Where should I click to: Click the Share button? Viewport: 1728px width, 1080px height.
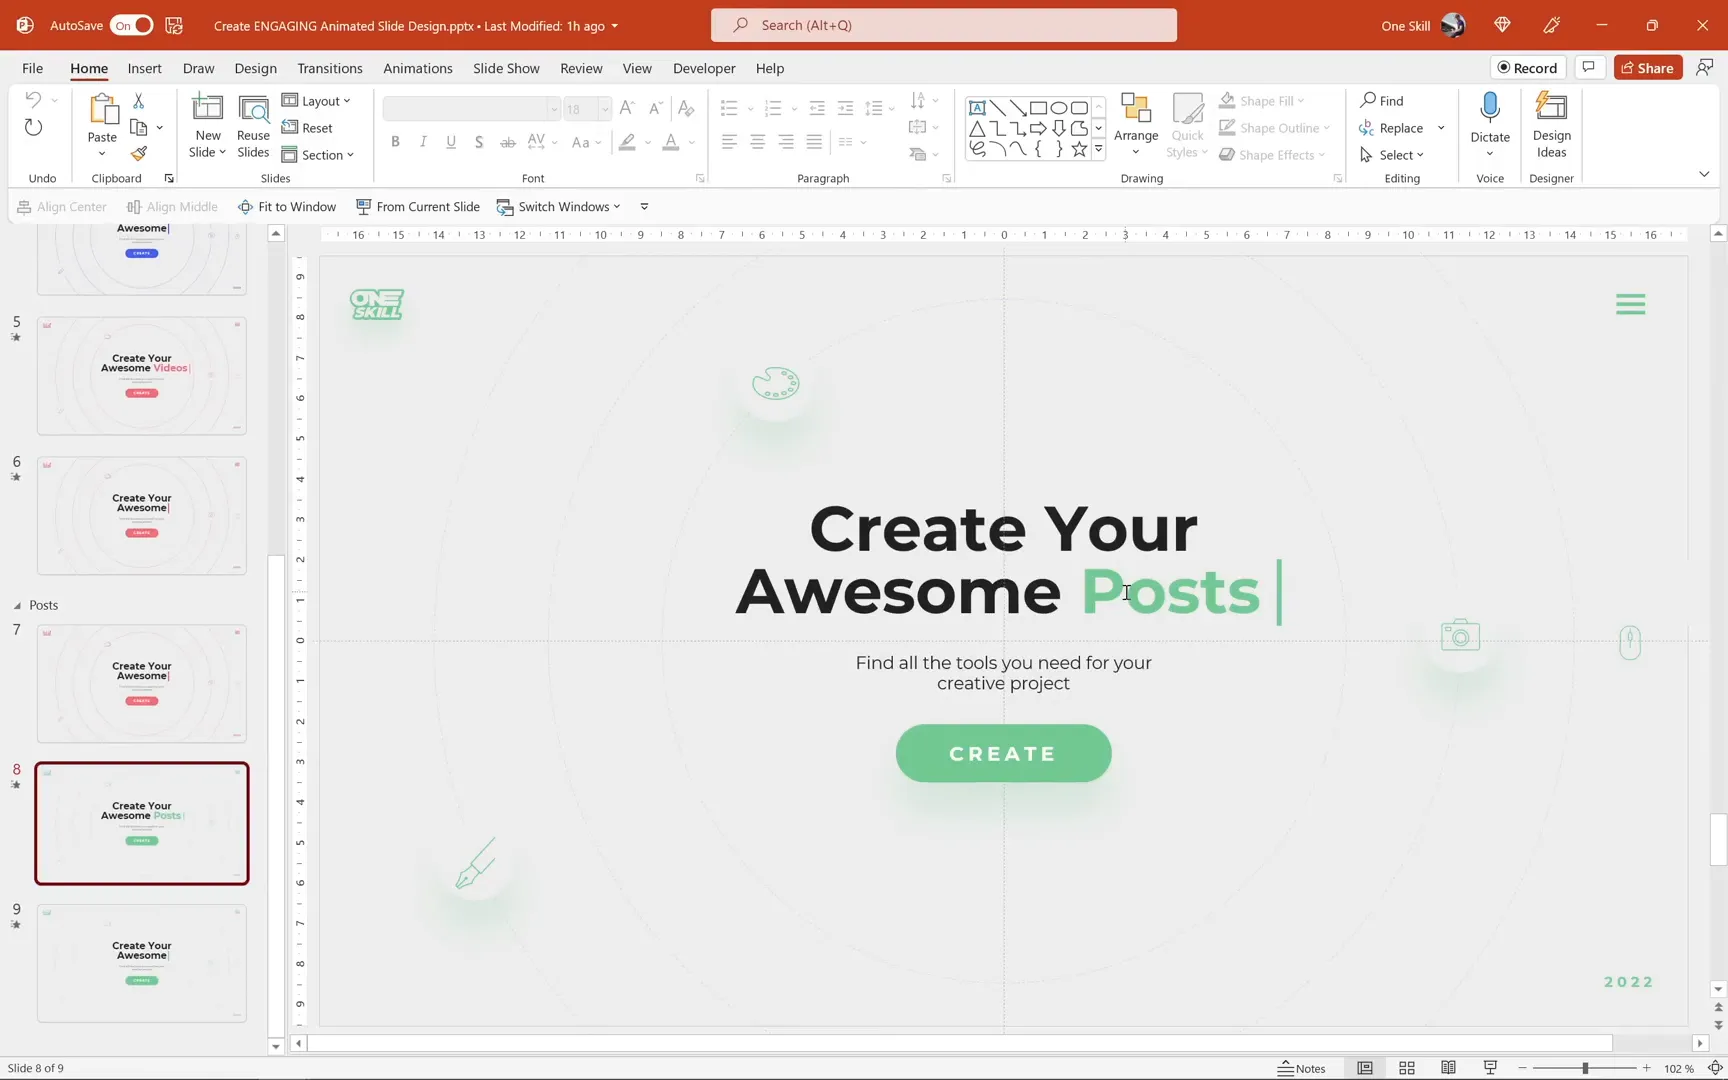pyautogui.click(x=1647, y=68)
